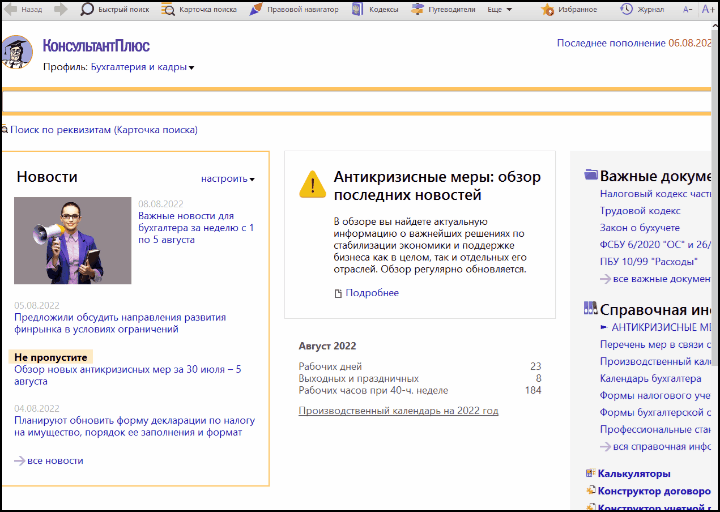Click the КонсультантПлюс professor logo
The width and height of the screenshot is (720, 512).
tap(17, 52)
